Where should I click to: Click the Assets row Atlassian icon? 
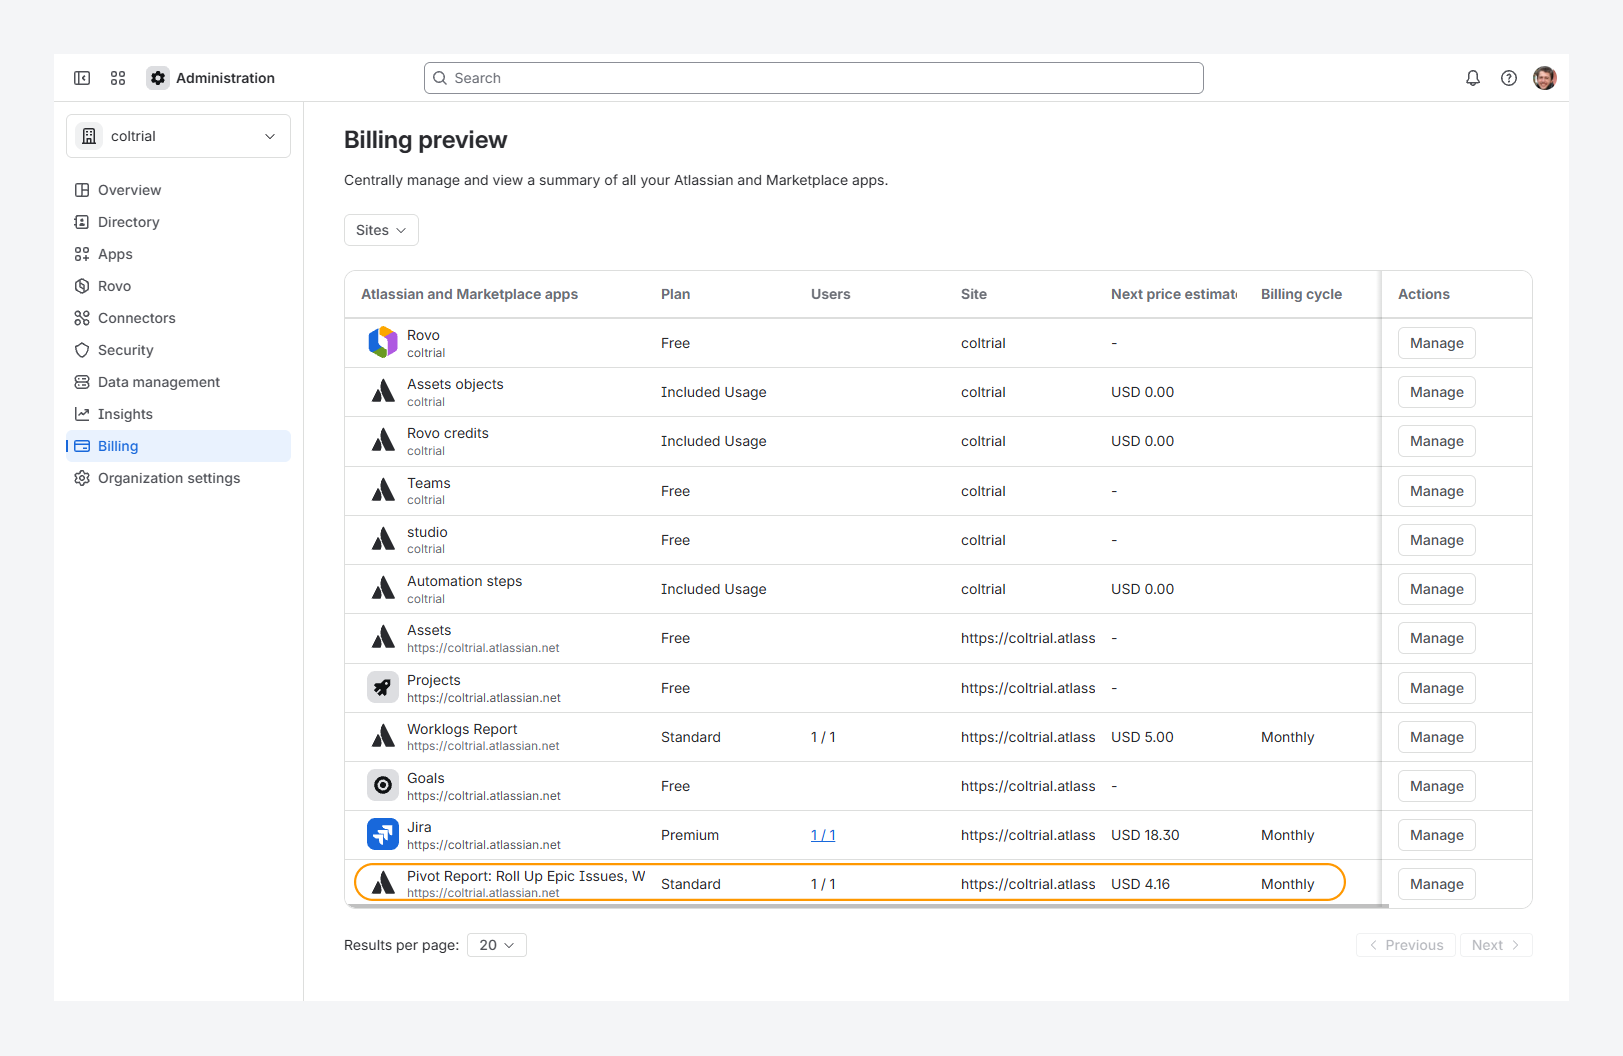[383, 638]
